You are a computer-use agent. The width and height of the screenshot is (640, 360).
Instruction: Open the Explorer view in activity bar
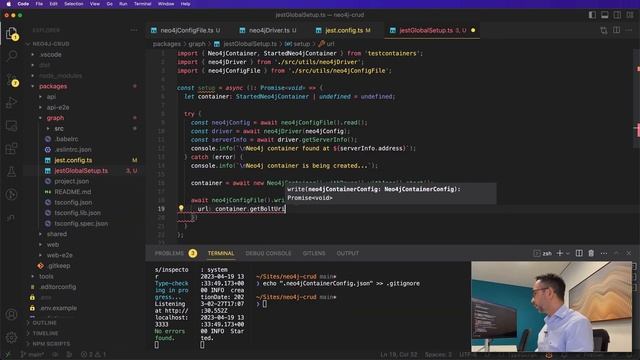pyautogui.click(x=11, y=33)
